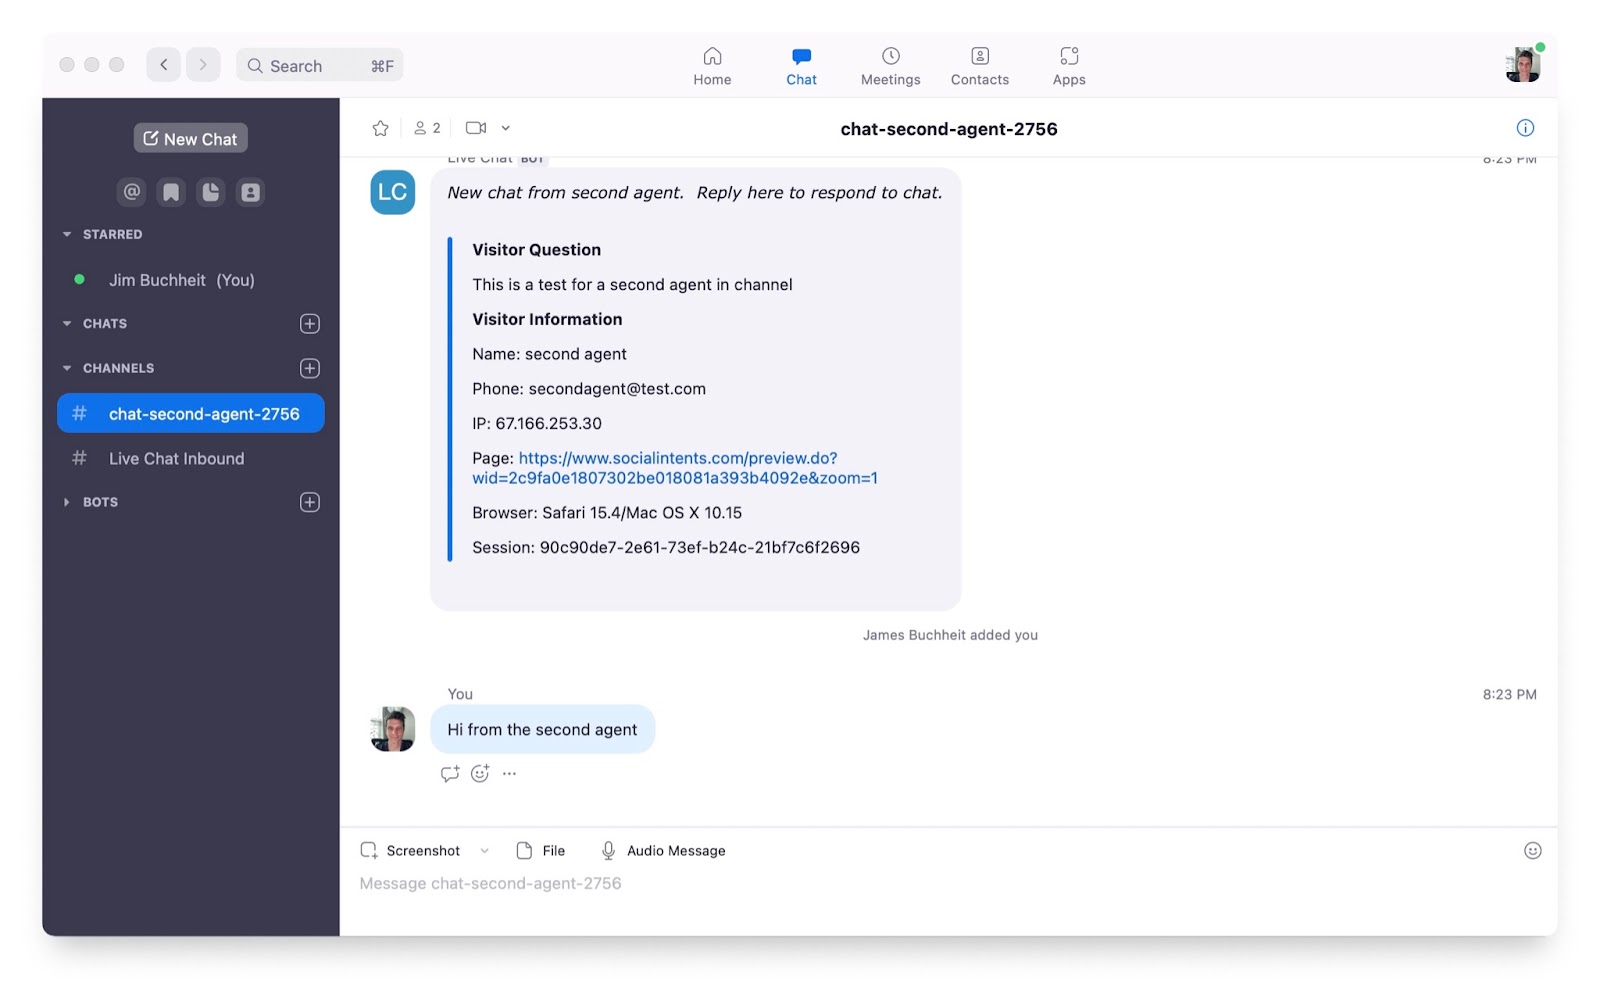Reply to the 'Hi from the second agent' message

point(450,774)
